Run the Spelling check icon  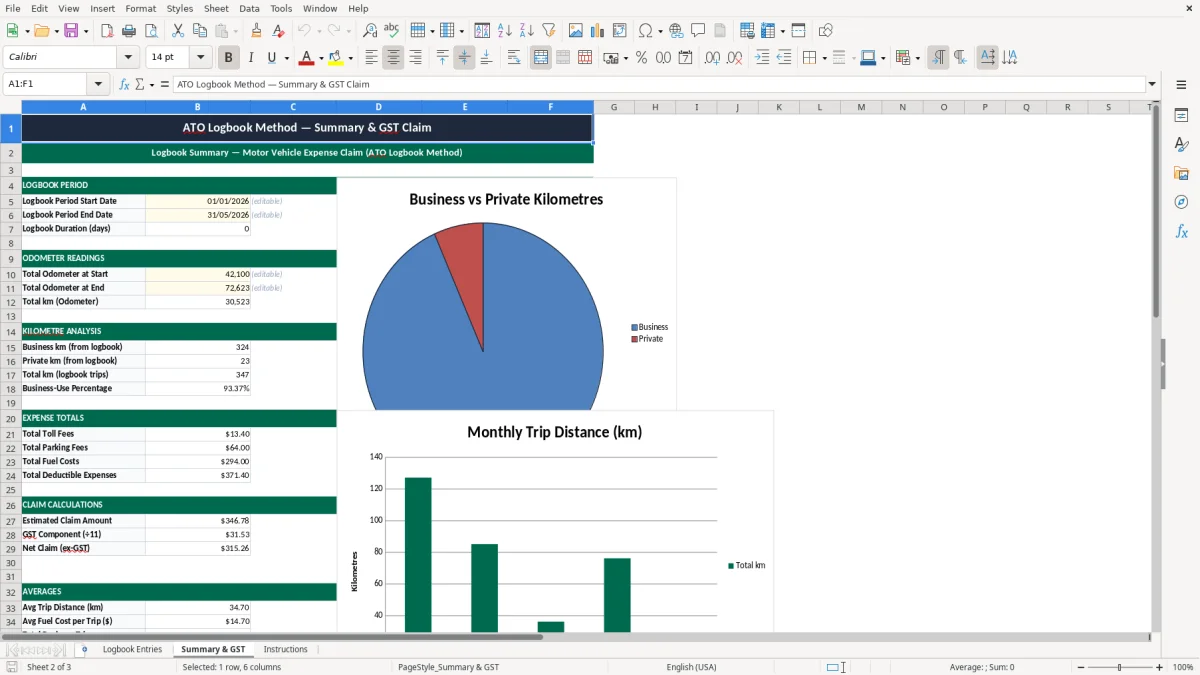point(392,31)
